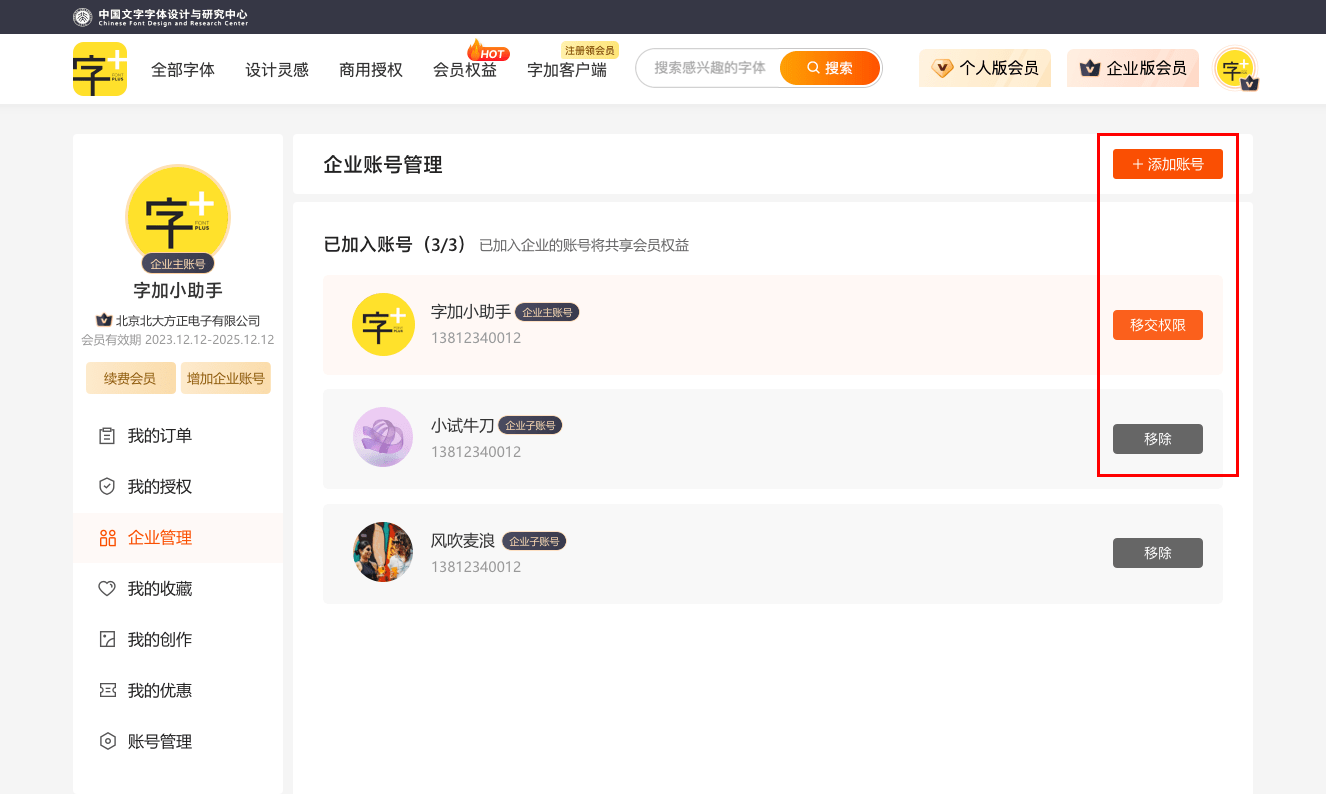
Task: Focus the font search input field
Action: point(710,68)
